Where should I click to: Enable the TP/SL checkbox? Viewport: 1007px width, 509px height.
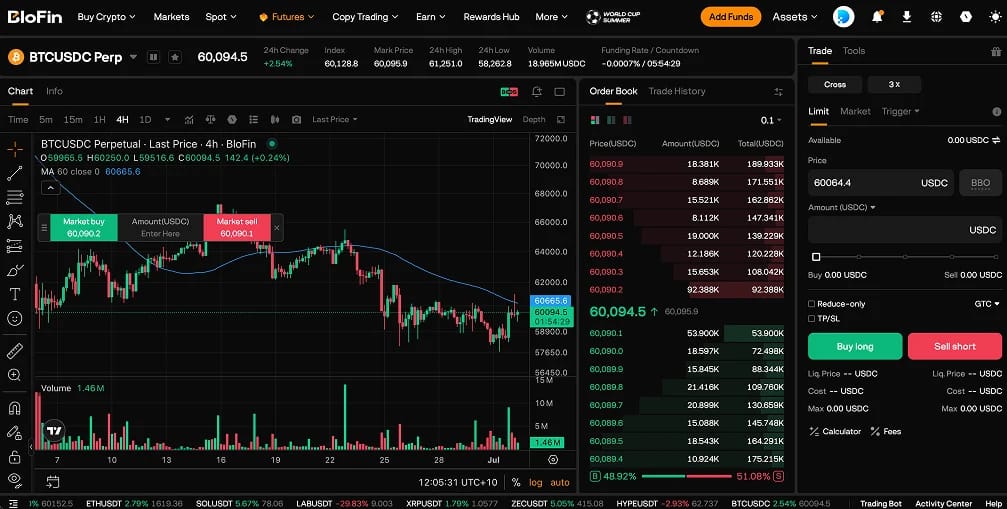tap(811, 318)
